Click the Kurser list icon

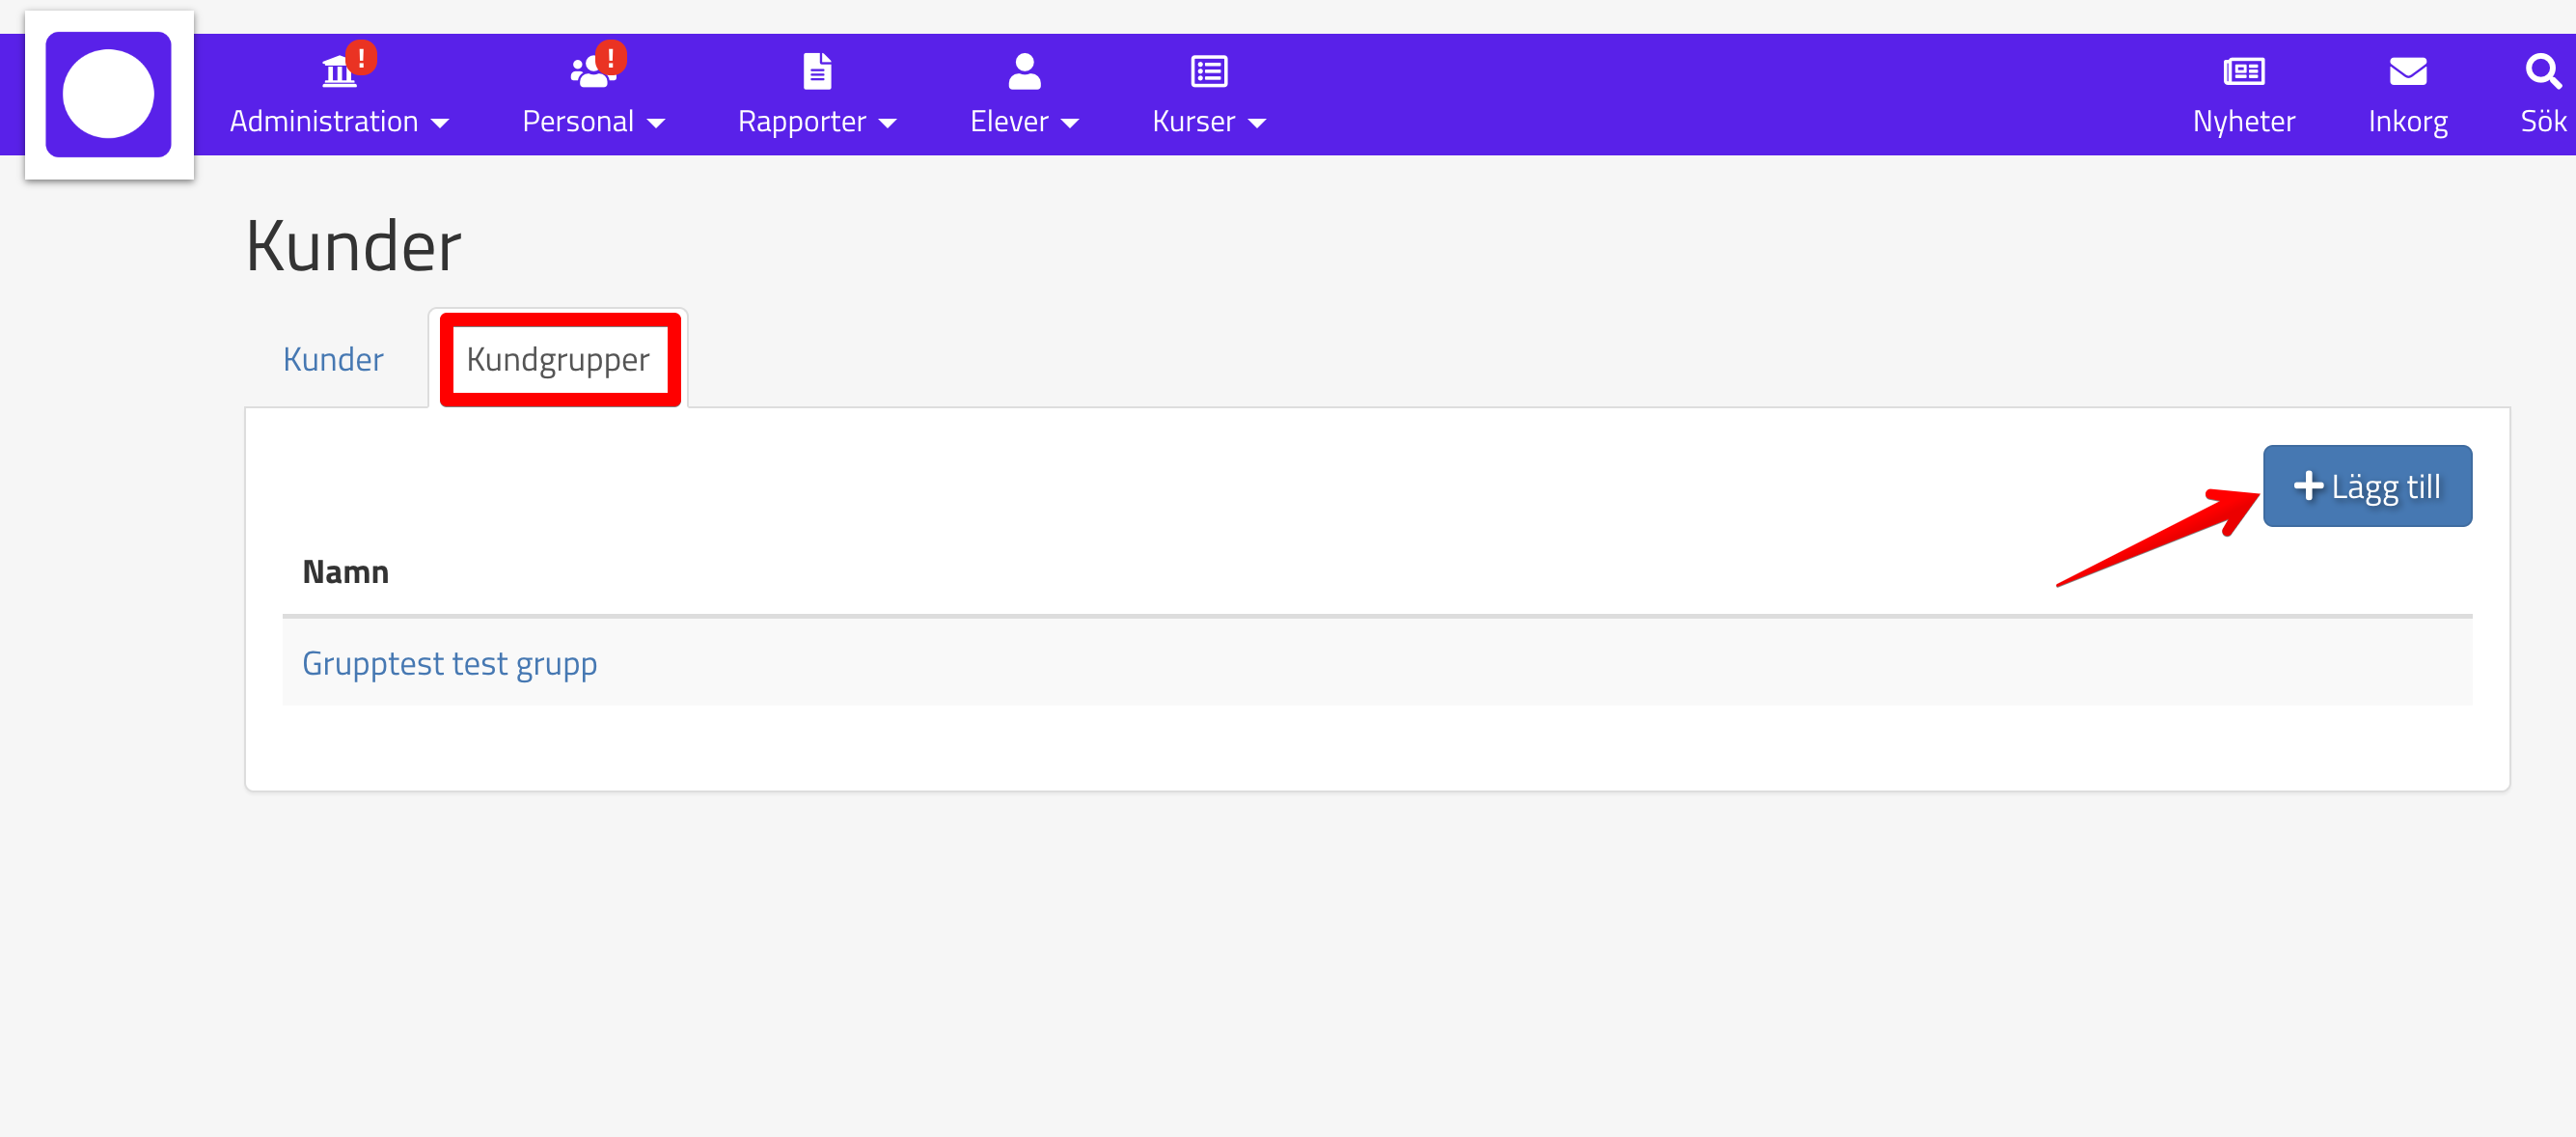pyautogui.click(x=1209, y=71)
